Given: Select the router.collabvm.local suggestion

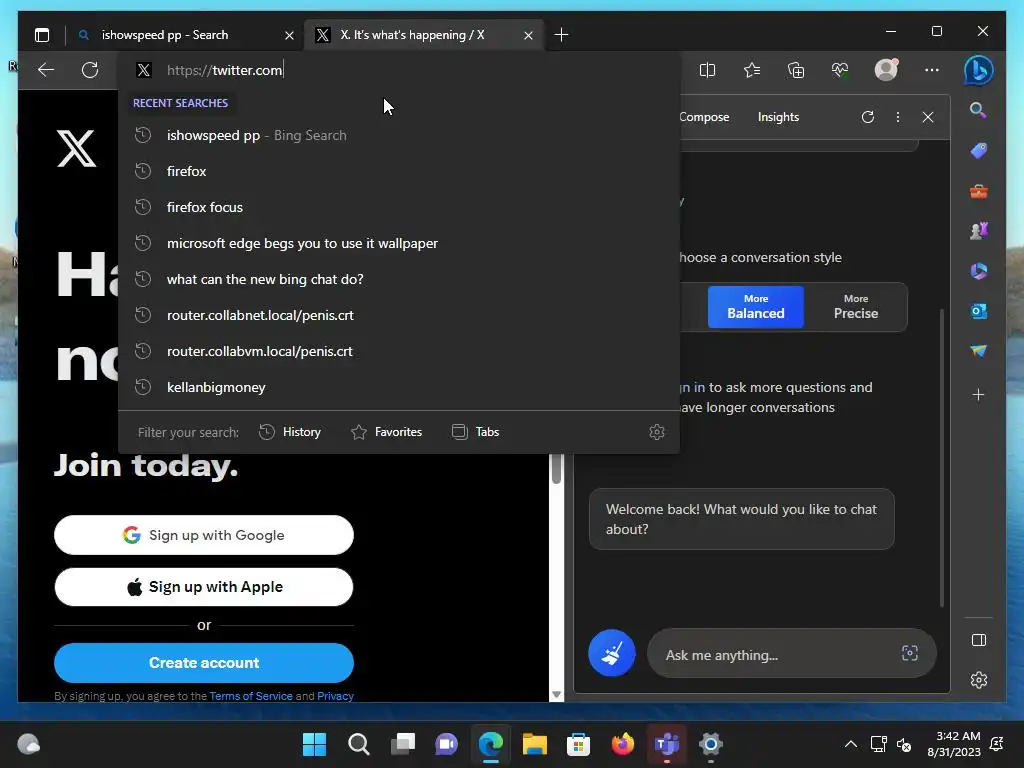Looking at the screenshot, I should click(398, 351).
